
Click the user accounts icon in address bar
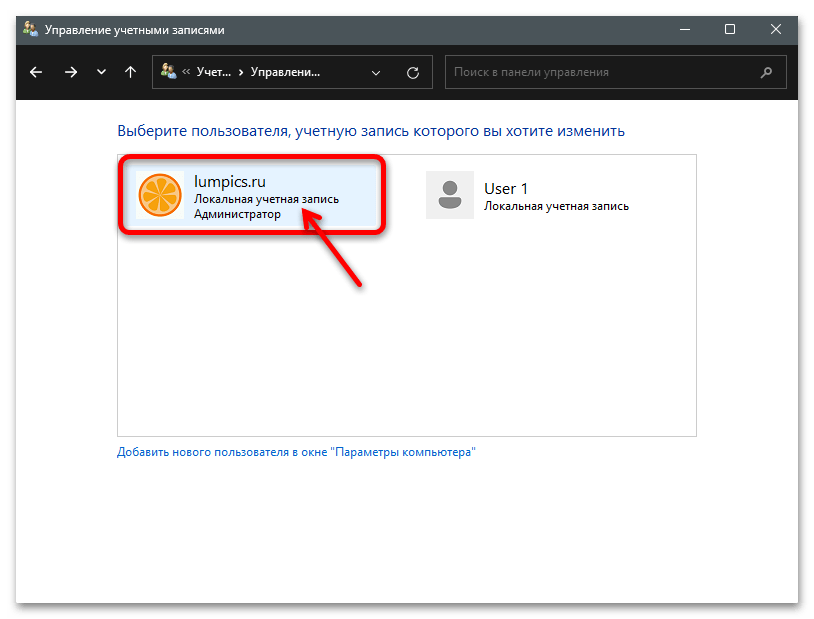168,72
